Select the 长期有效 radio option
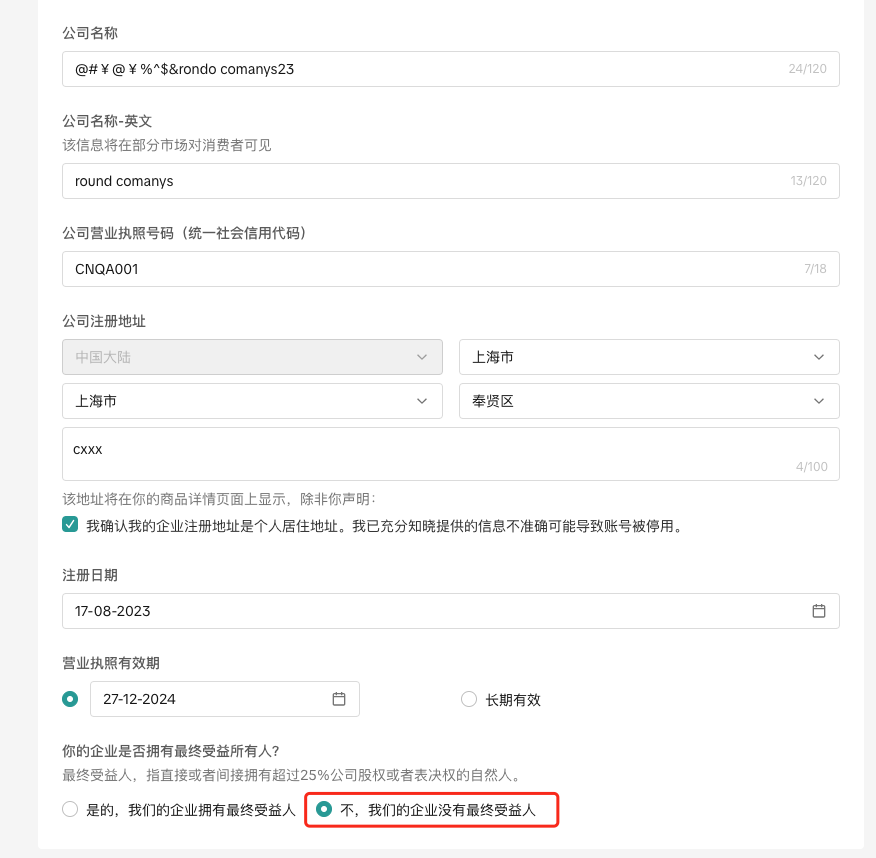 (469, 700)
